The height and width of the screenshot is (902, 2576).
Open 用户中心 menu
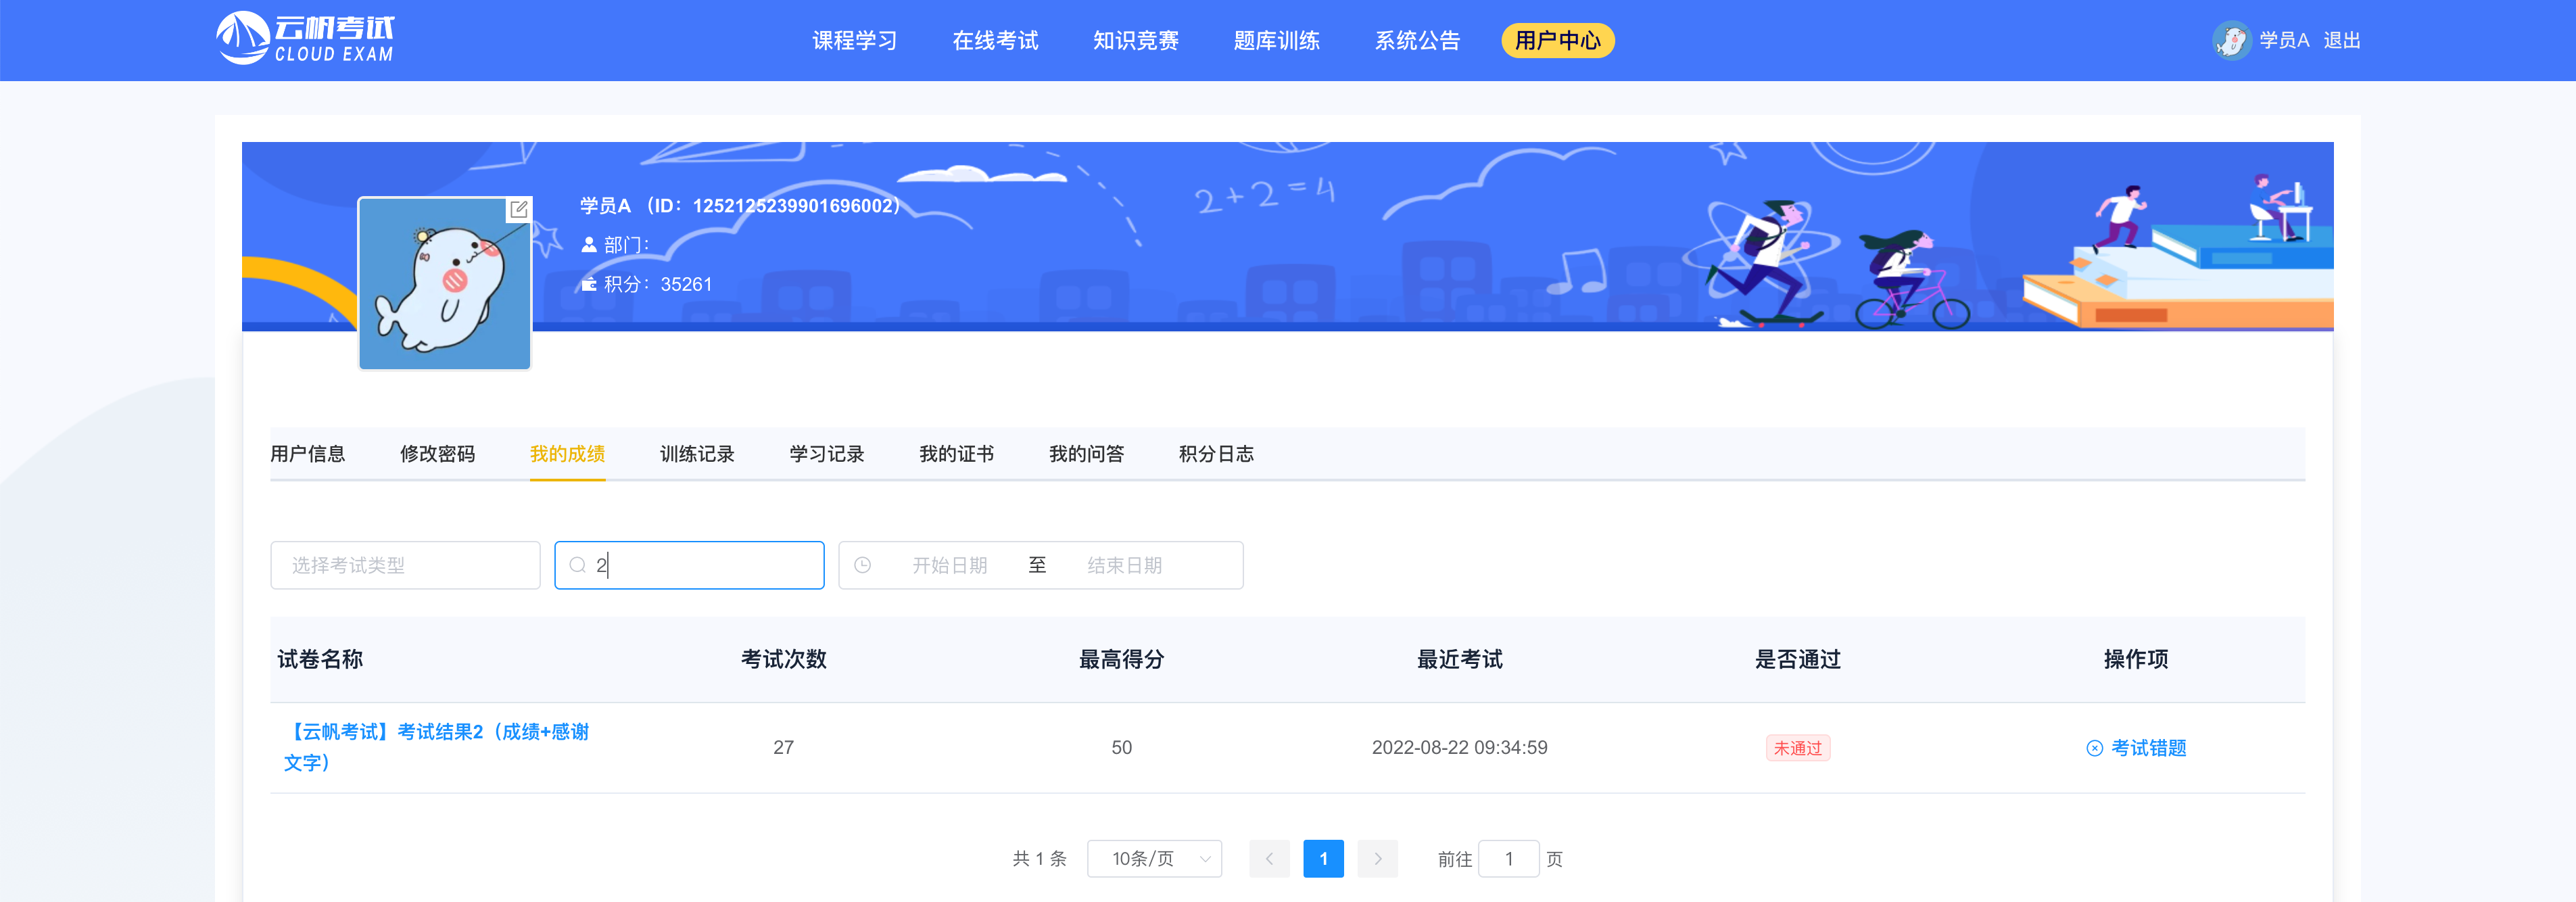1557,40
